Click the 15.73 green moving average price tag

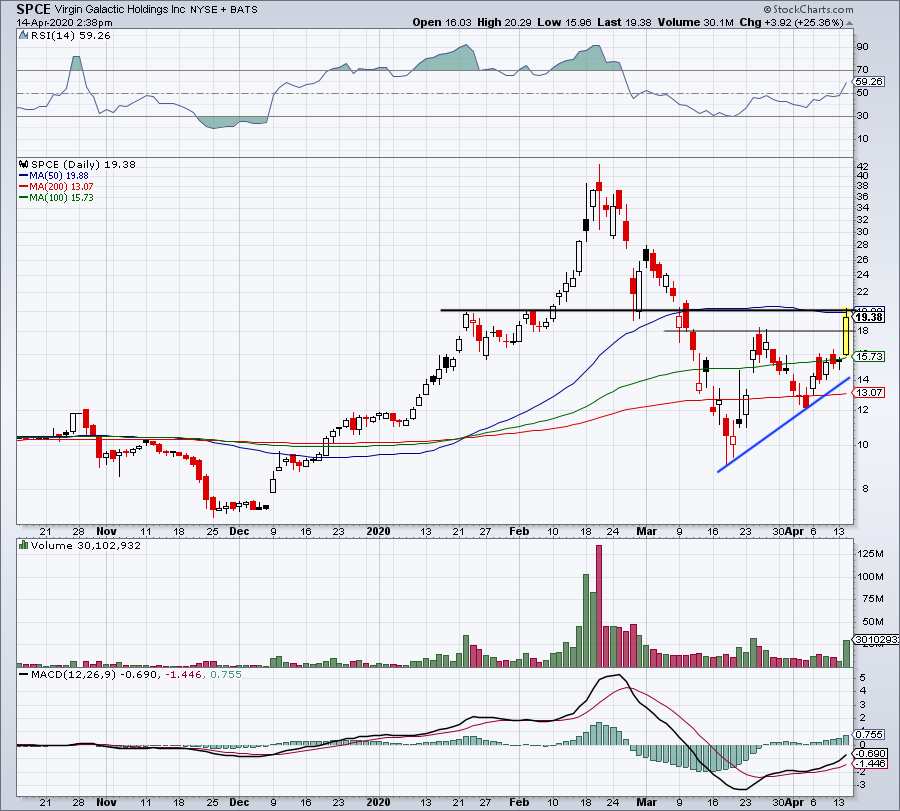[x=869, y=356]
